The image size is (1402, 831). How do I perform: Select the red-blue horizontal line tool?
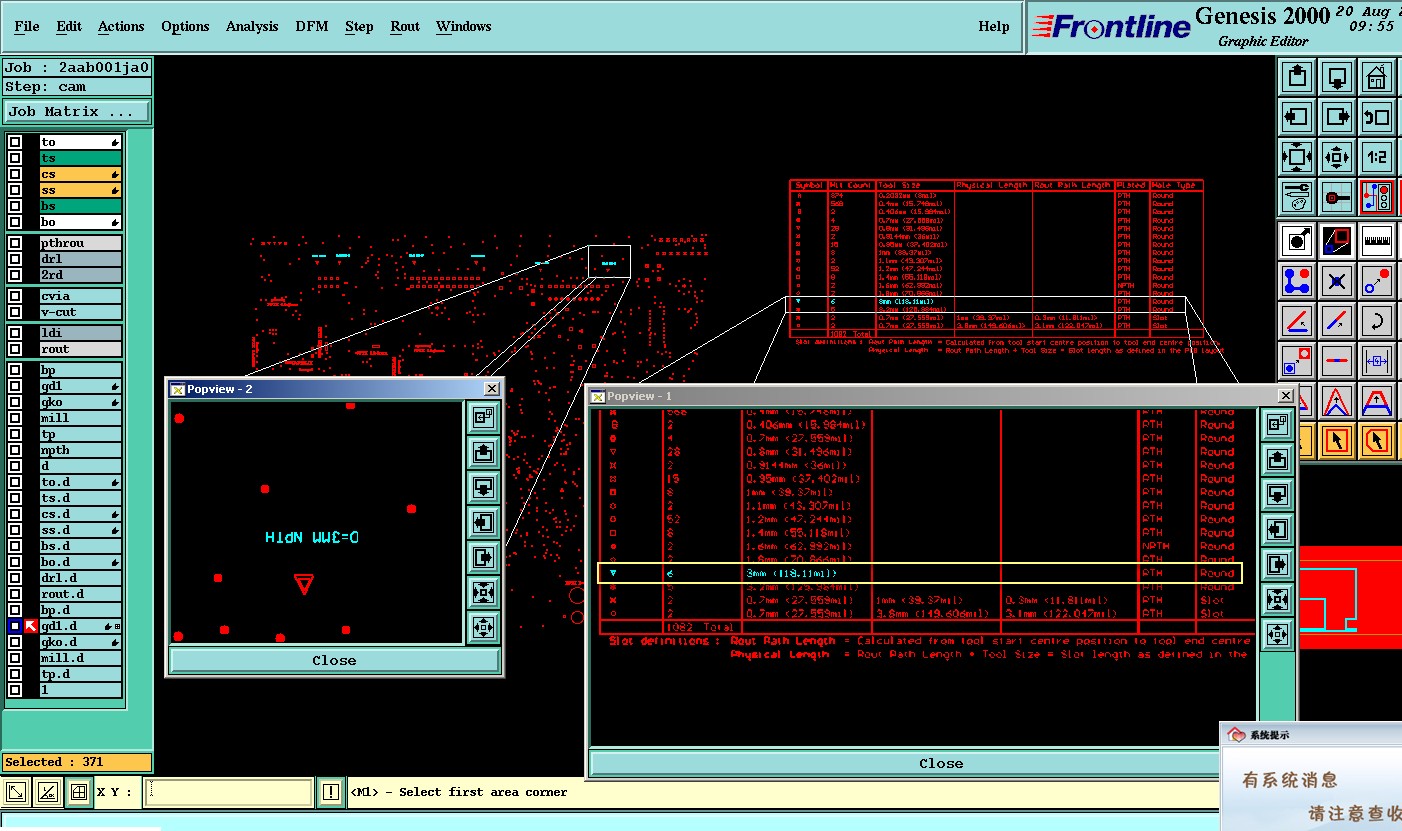1337,361
